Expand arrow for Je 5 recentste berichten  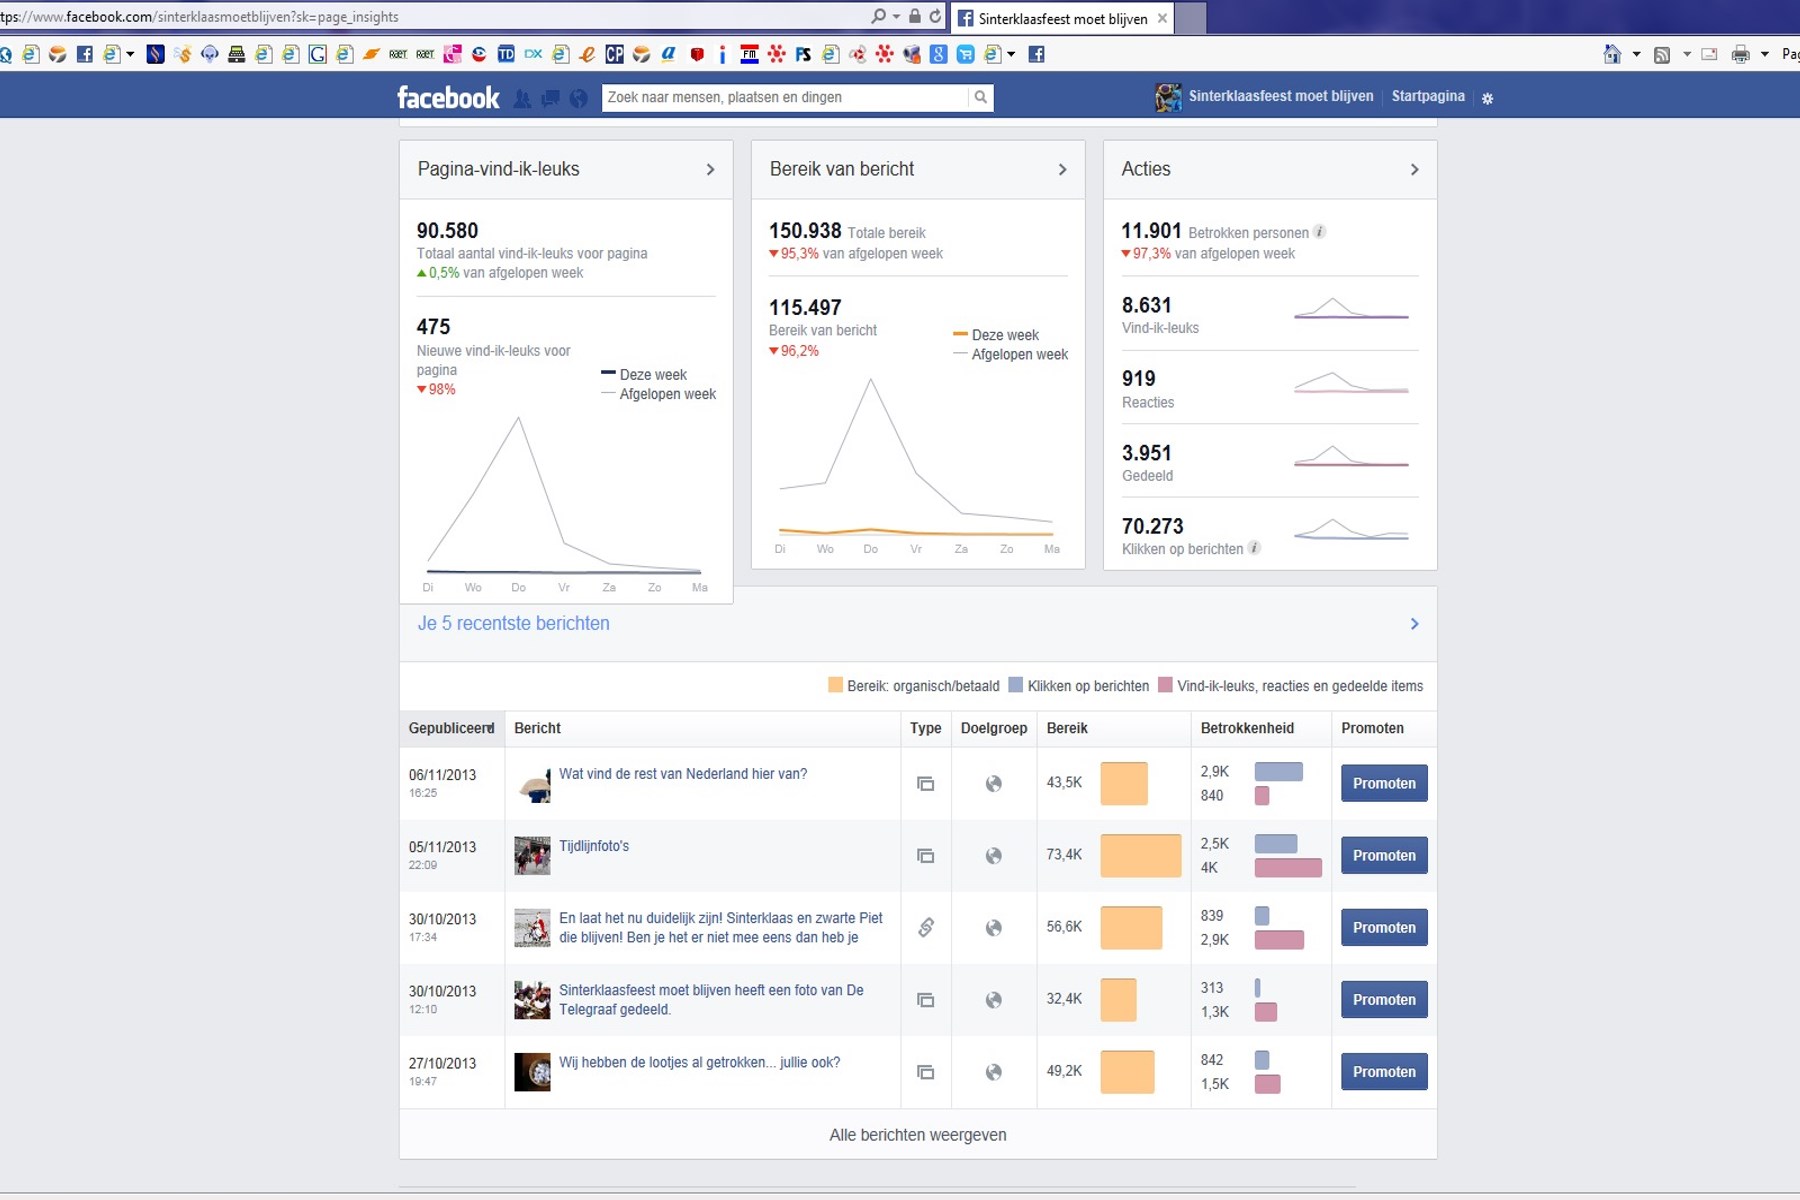[1415, 624]
